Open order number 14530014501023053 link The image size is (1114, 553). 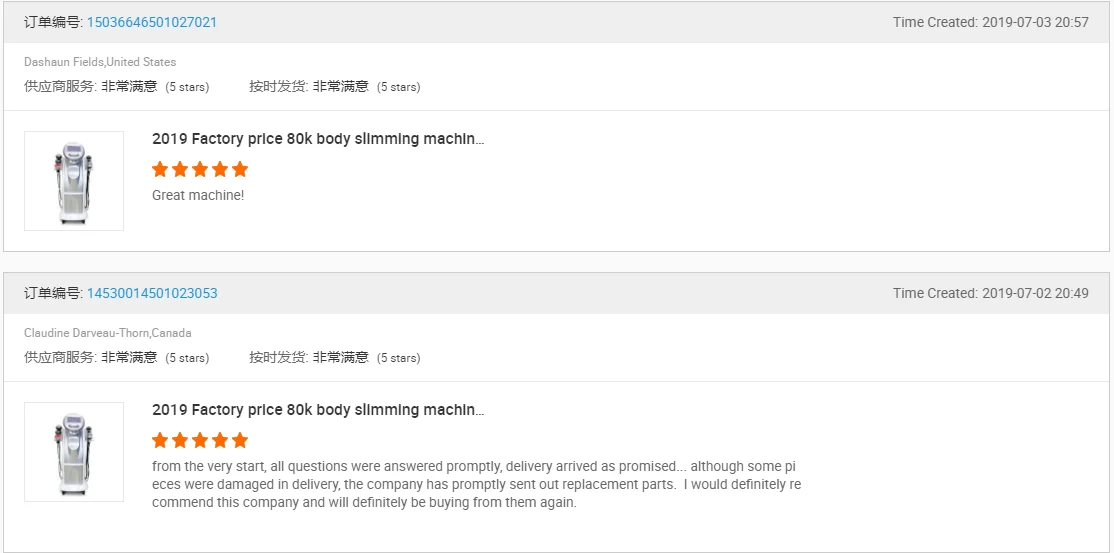[x=151, y=293]
